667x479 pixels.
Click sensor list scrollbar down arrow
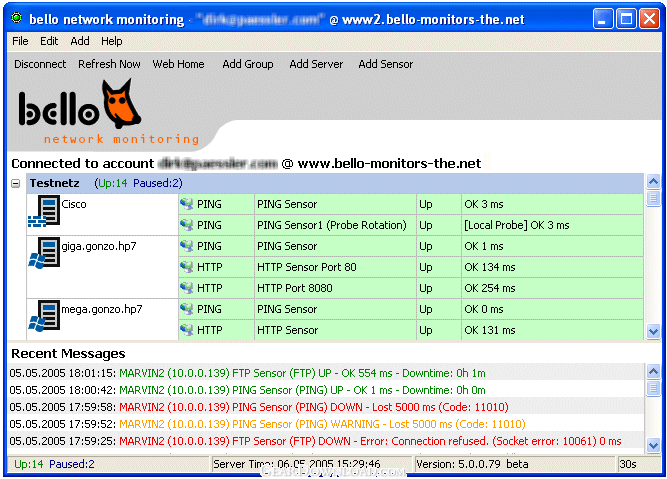click(x=653, y=331)
